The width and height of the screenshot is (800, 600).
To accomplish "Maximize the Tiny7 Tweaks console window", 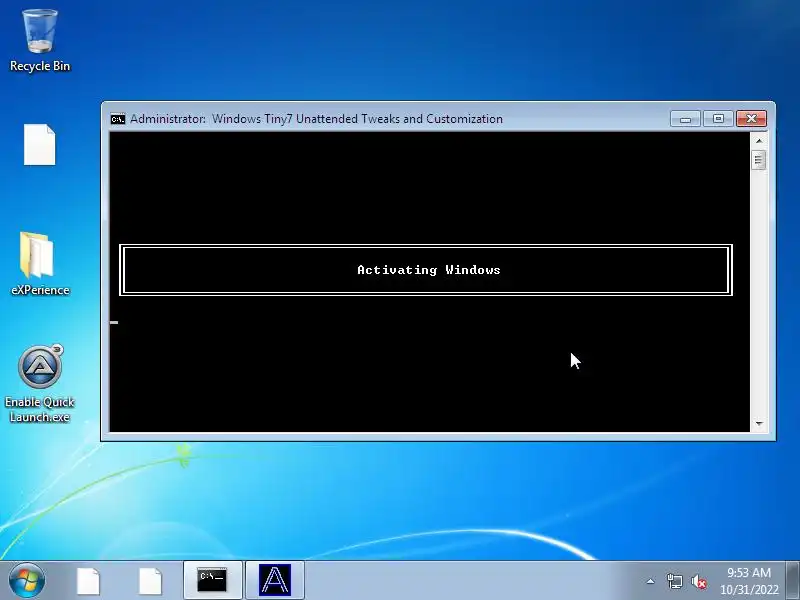I will pos(718,119).
